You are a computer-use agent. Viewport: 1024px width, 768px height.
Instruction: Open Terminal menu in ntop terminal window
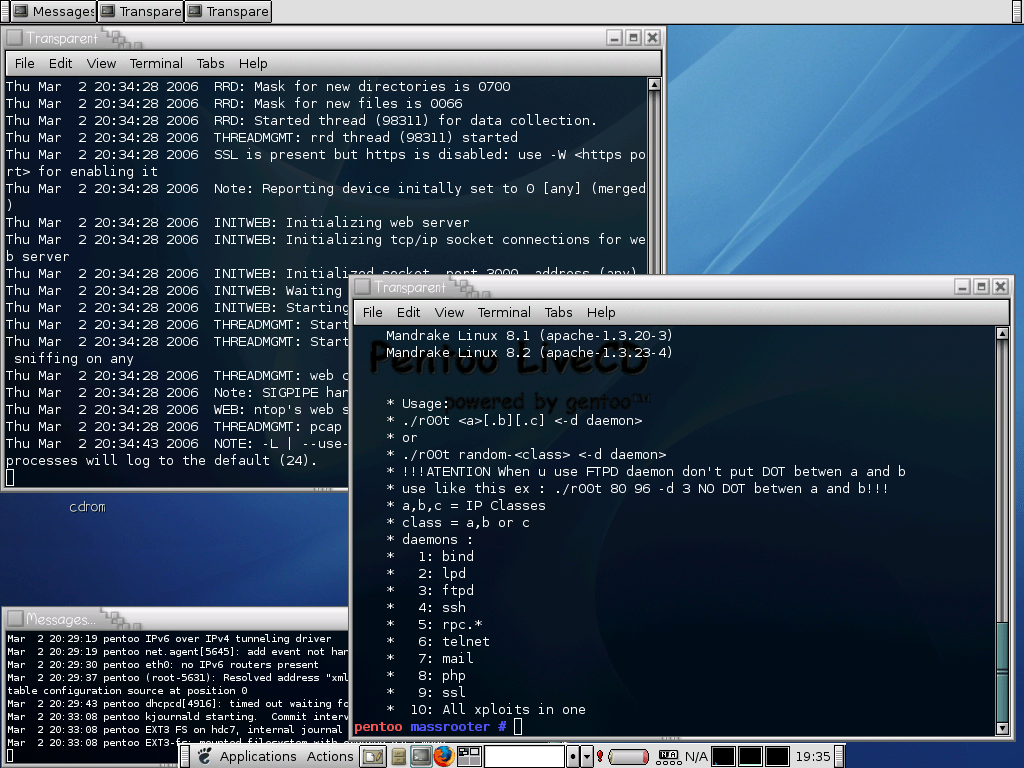coord(156,63)
